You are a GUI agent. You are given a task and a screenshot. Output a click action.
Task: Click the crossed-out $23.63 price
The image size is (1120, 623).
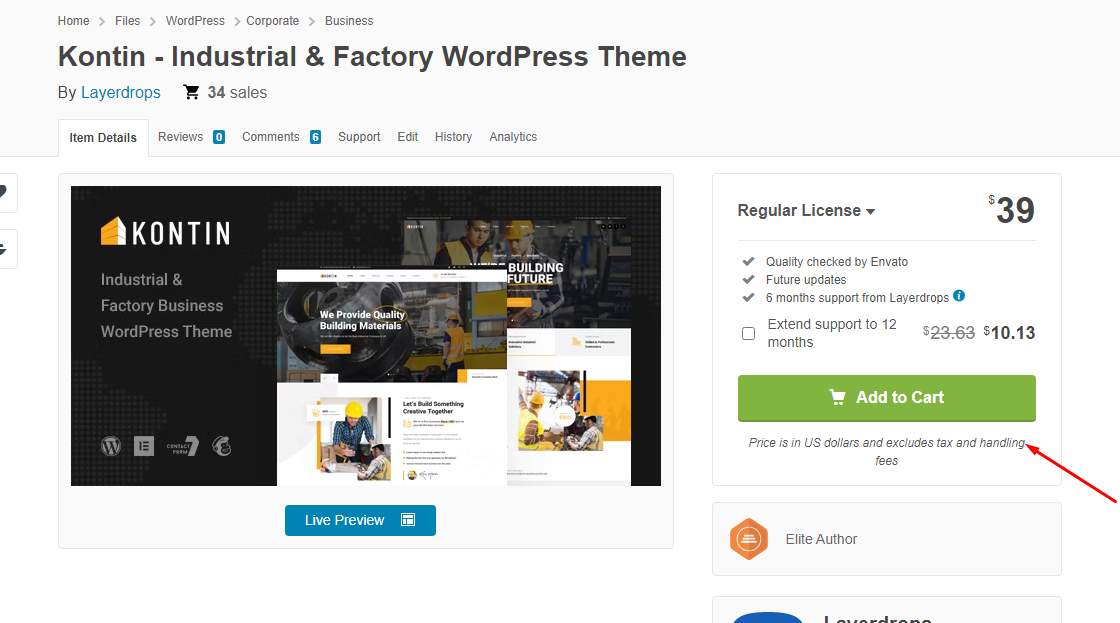pyautogui.click(x=949, y=333)
